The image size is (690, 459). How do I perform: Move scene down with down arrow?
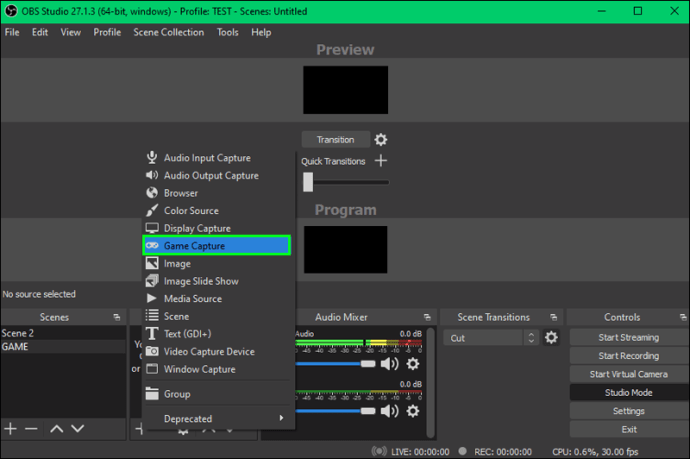77,428
